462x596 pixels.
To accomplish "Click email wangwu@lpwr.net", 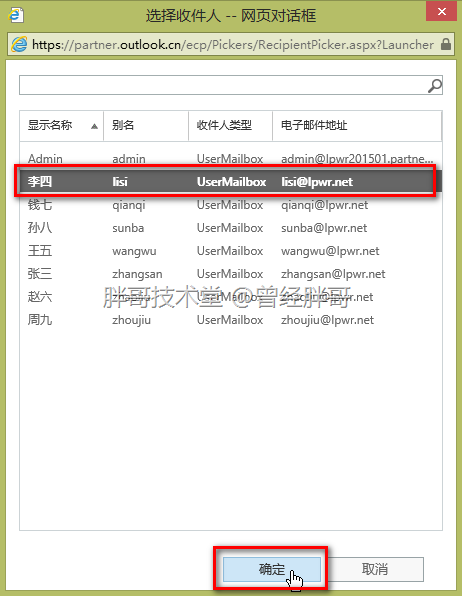I will [x=330, y=251].
